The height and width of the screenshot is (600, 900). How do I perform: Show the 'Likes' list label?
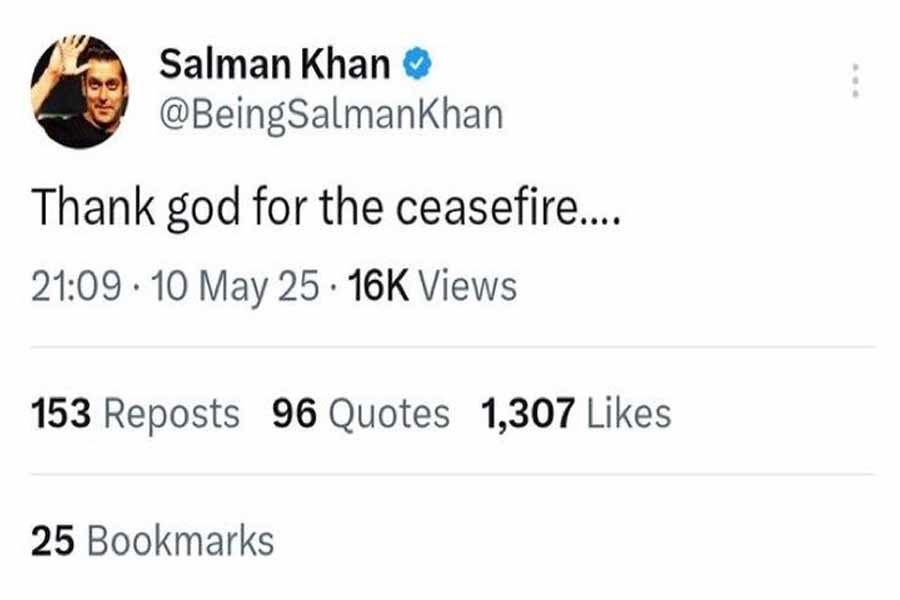pos(629,413)
